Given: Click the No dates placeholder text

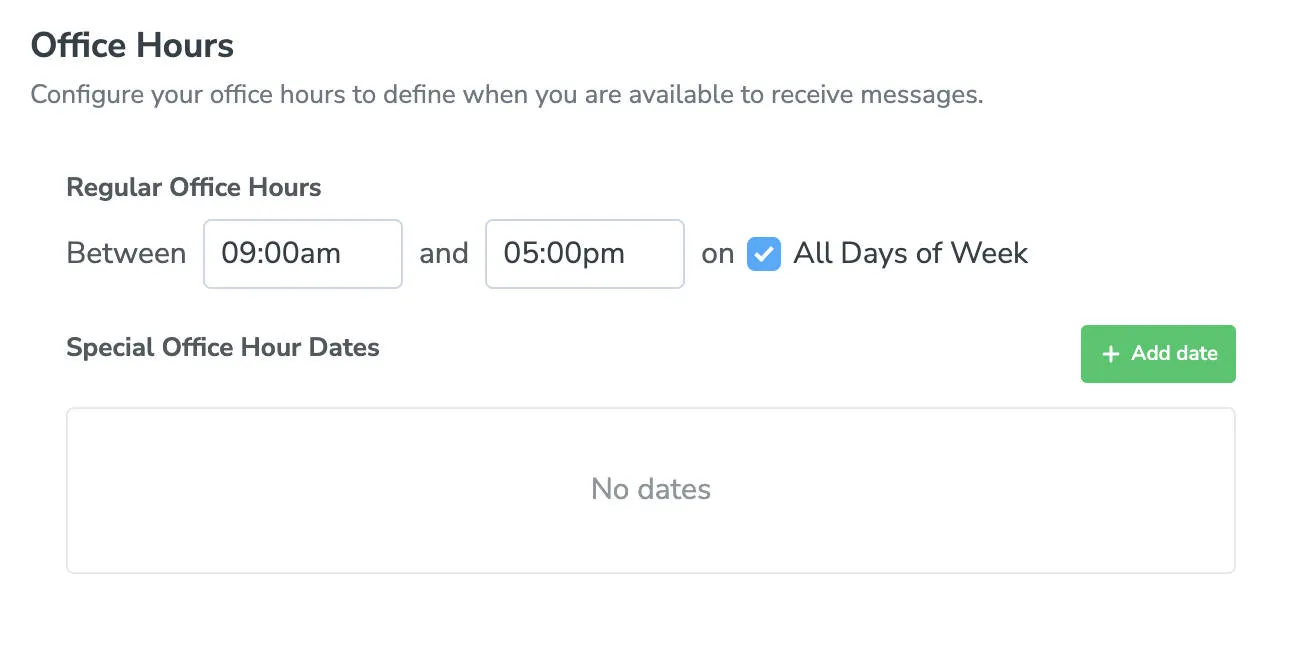Looking at the screenshot, I should 650,489.
